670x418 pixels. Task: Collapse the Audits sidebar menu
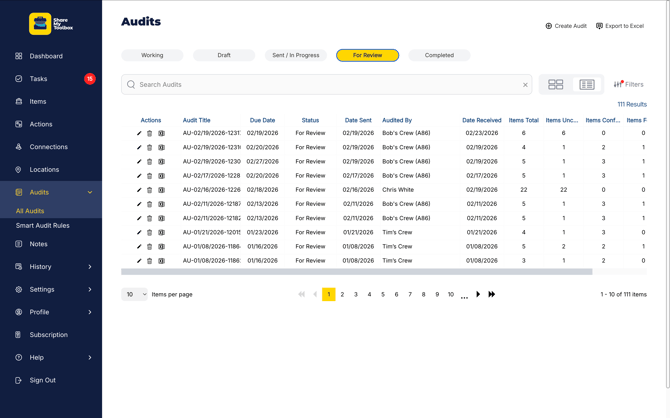[90, 192]
